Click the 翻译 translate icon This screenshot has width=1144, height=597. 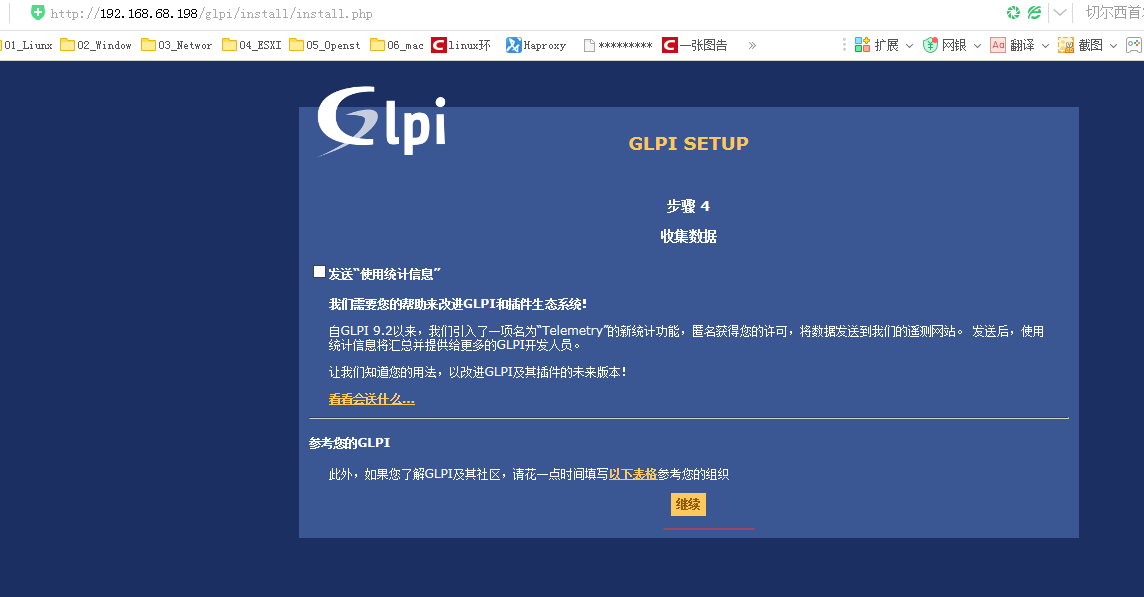click(998, 45)
